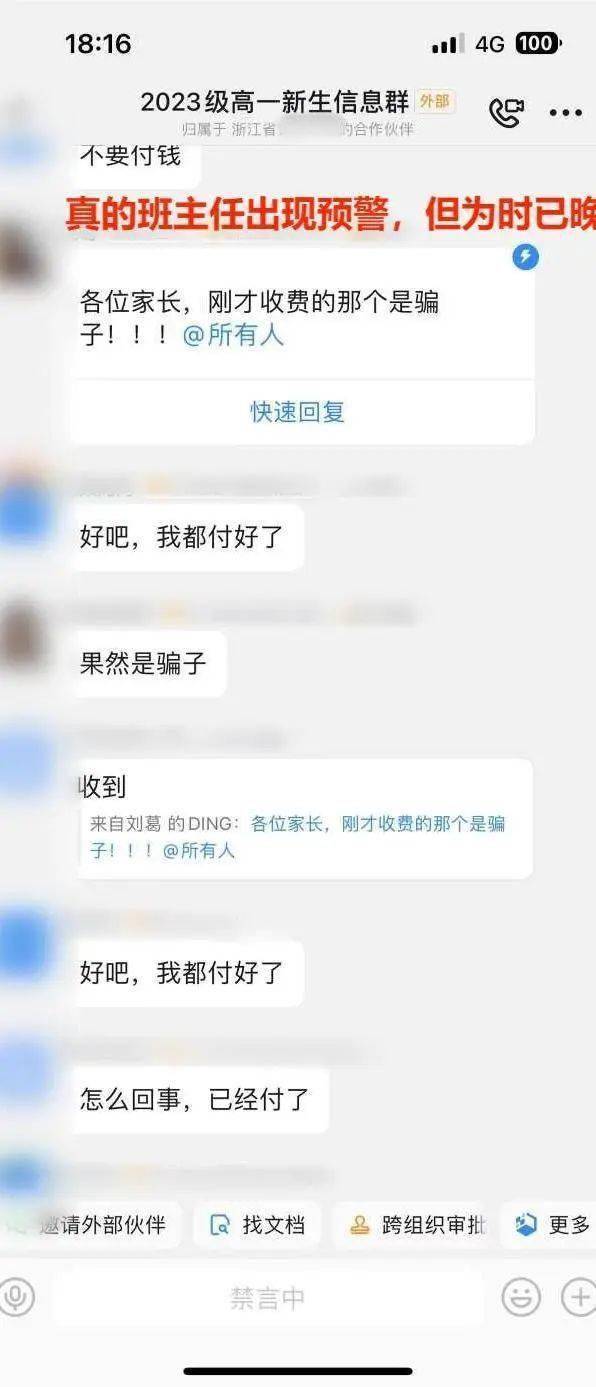The image size is (596, 1387).
Task: Tap the 怎么回事，已经付了 message bubble
Action: coord(197,1100)
